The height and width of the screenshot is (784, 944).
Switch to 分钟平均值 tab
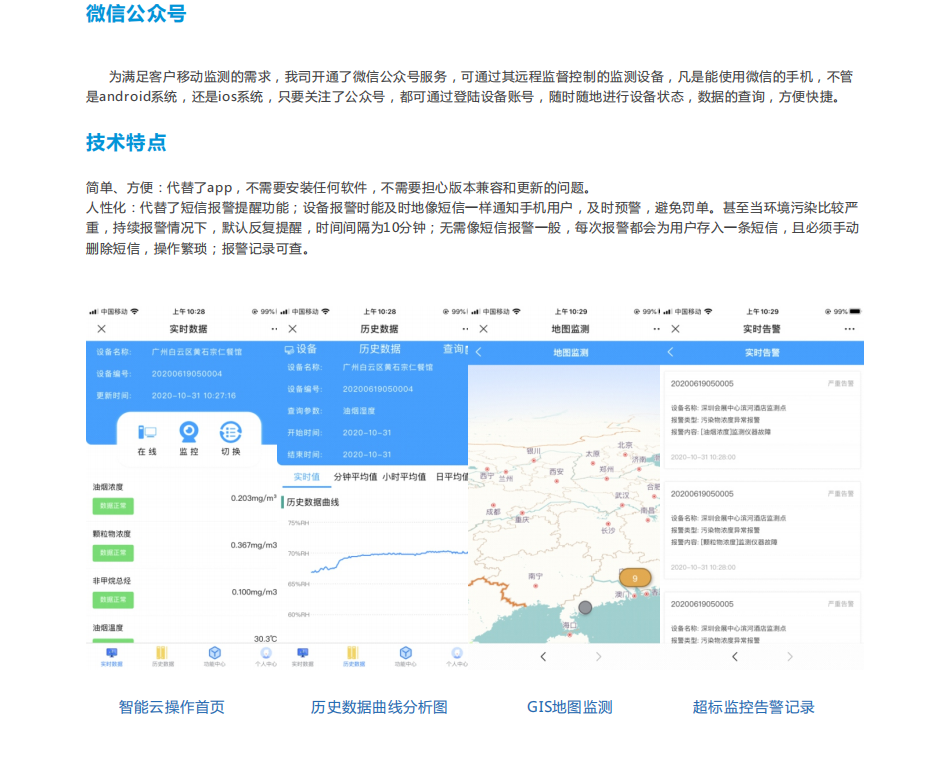point(355,477)
